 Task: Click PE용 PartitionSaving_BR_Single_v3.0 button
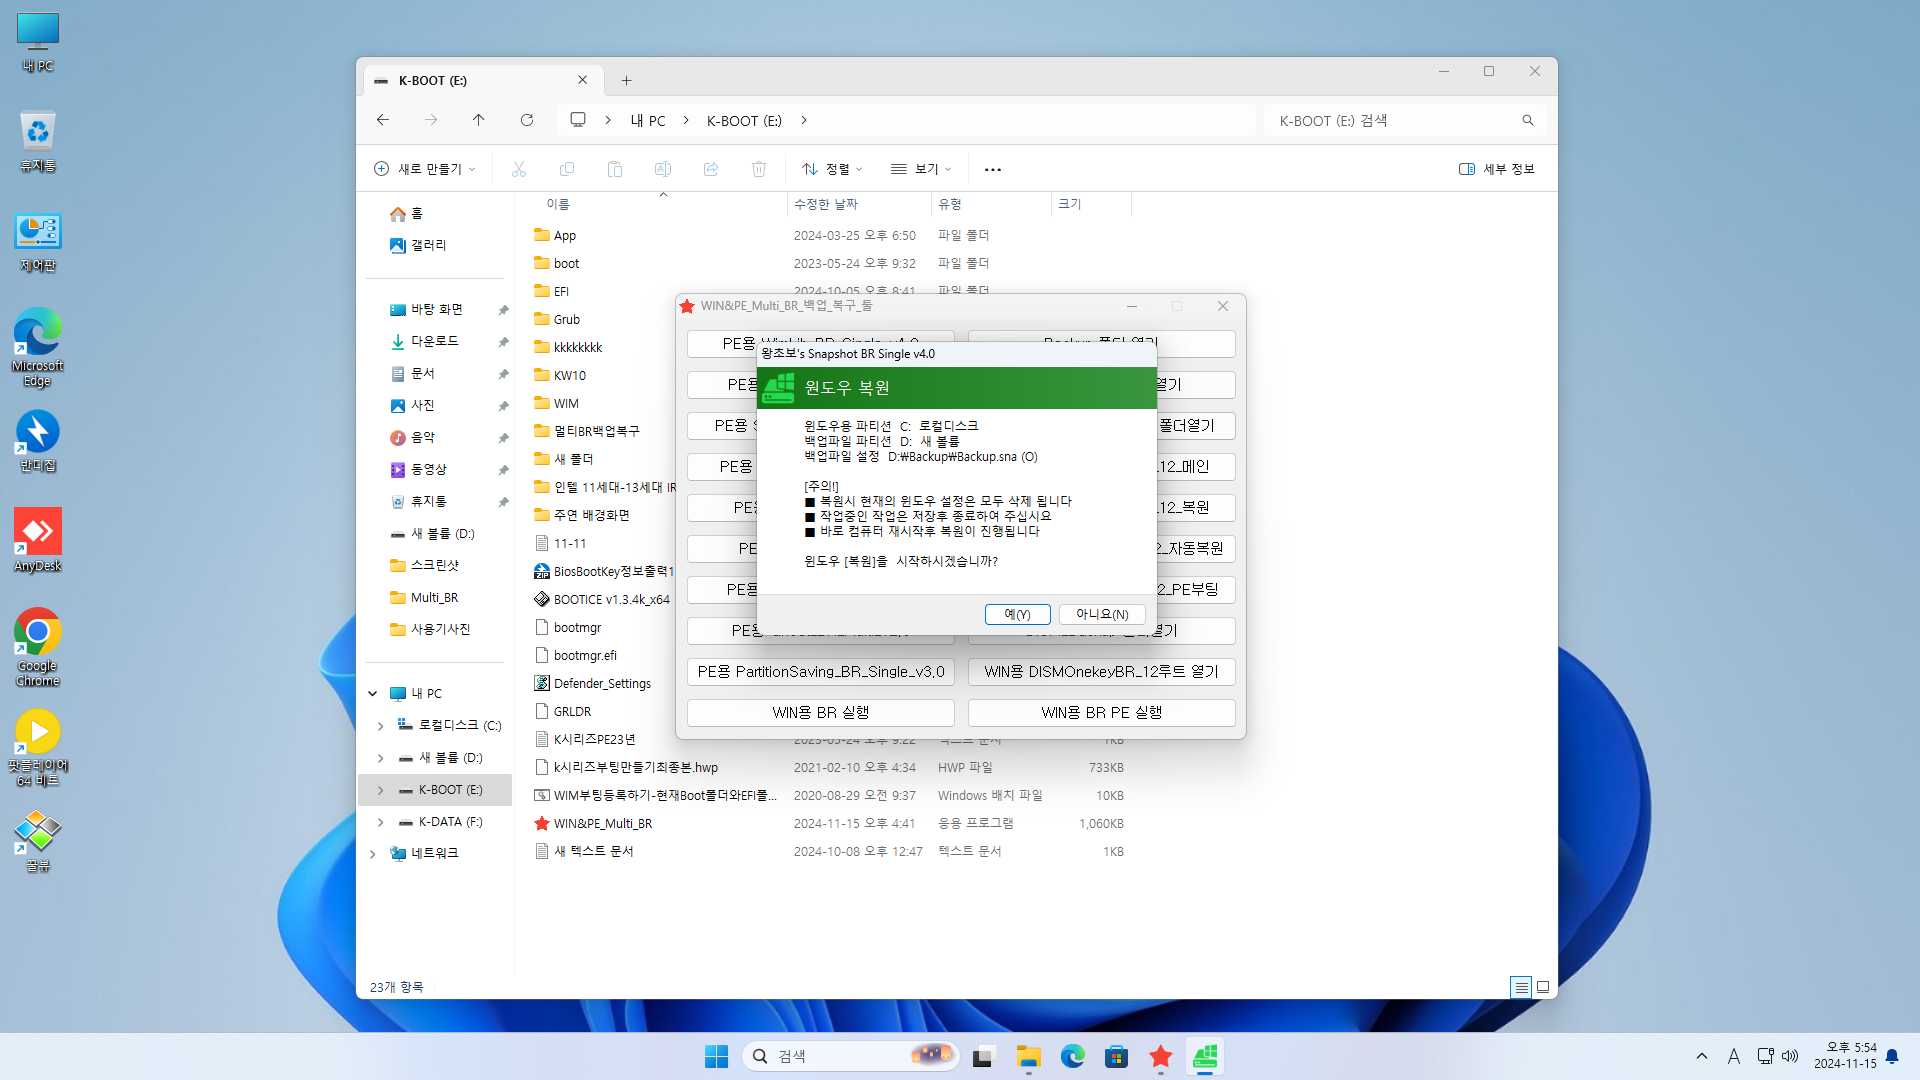(820, 671)
